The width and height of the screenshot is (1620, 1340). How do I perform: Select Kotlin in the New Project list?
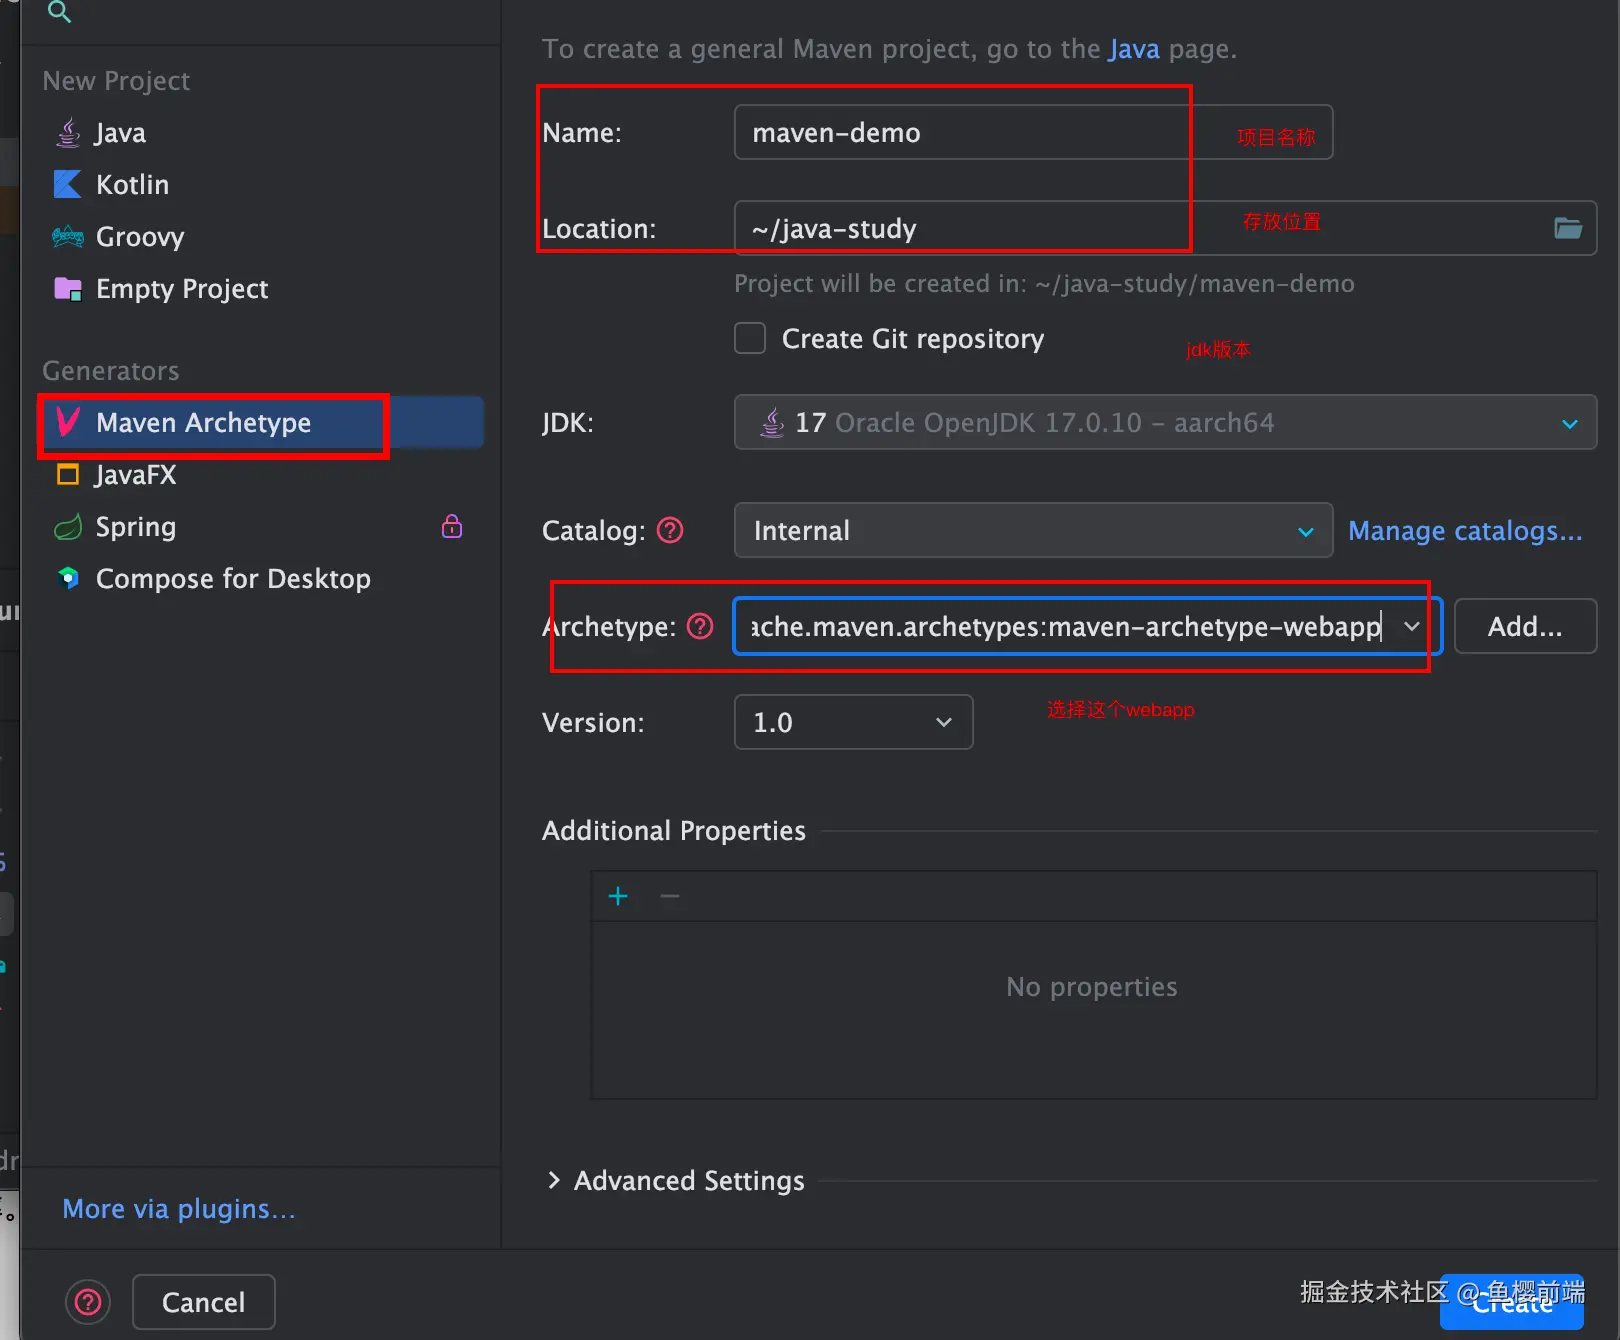[132, 185]
